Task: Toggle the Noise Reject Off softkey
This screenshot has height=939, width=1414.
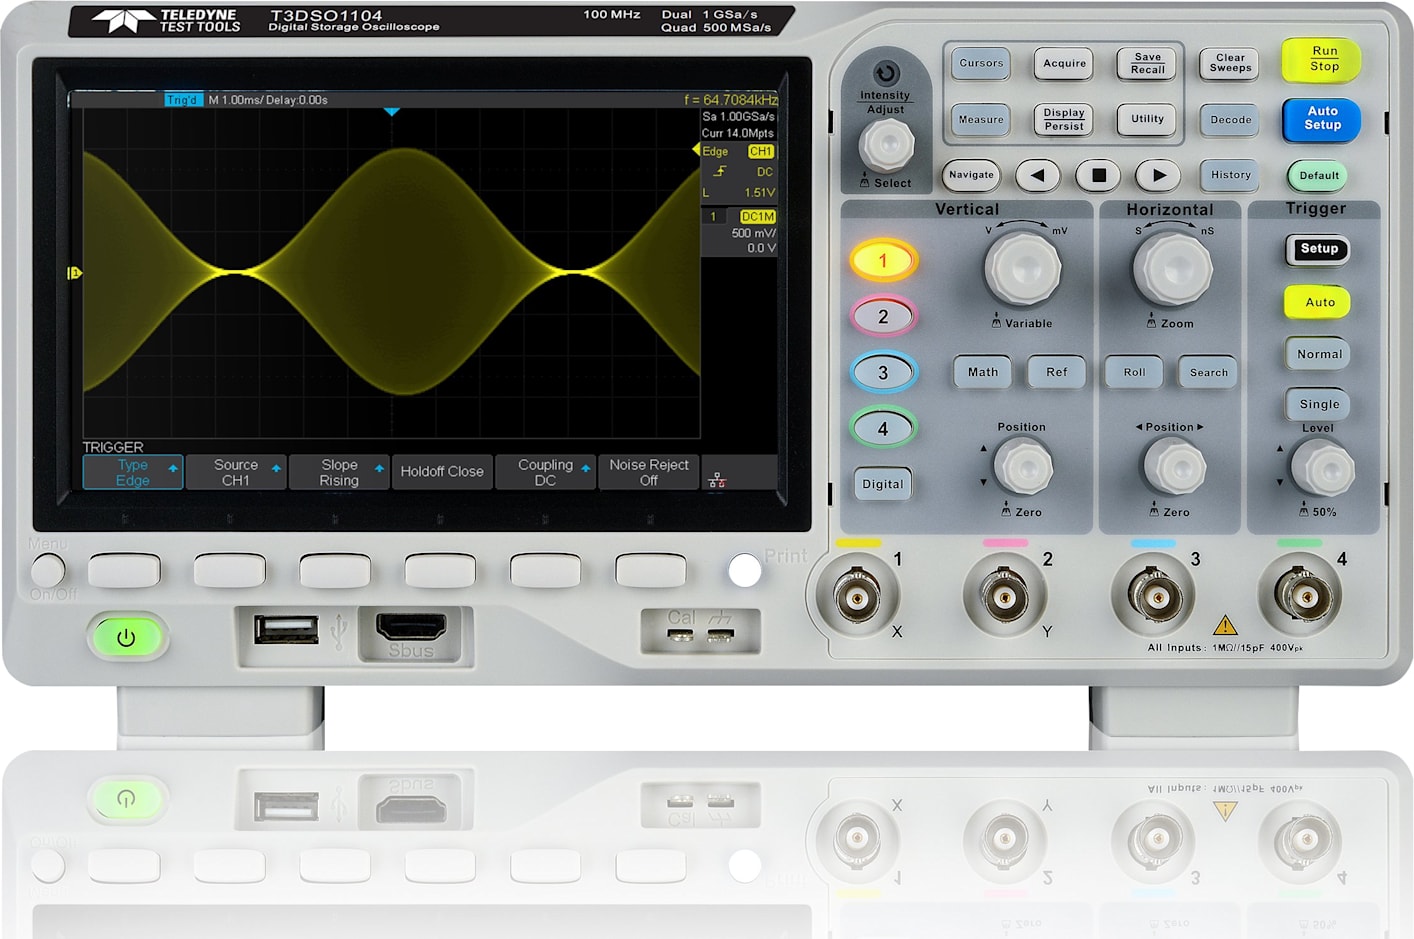Action: tap(649, 472)
